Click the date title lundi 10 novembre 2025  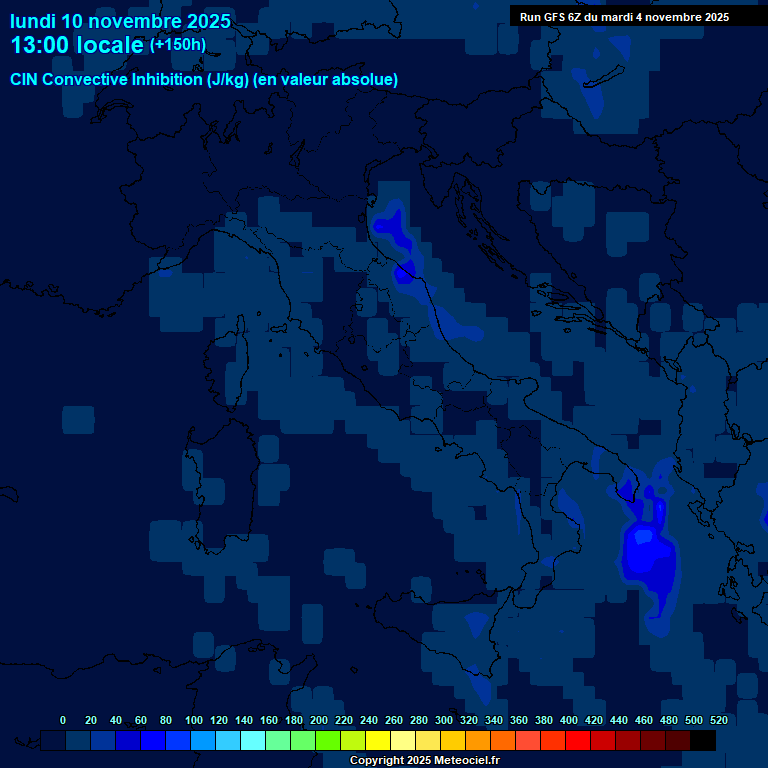tap(120, 21)
